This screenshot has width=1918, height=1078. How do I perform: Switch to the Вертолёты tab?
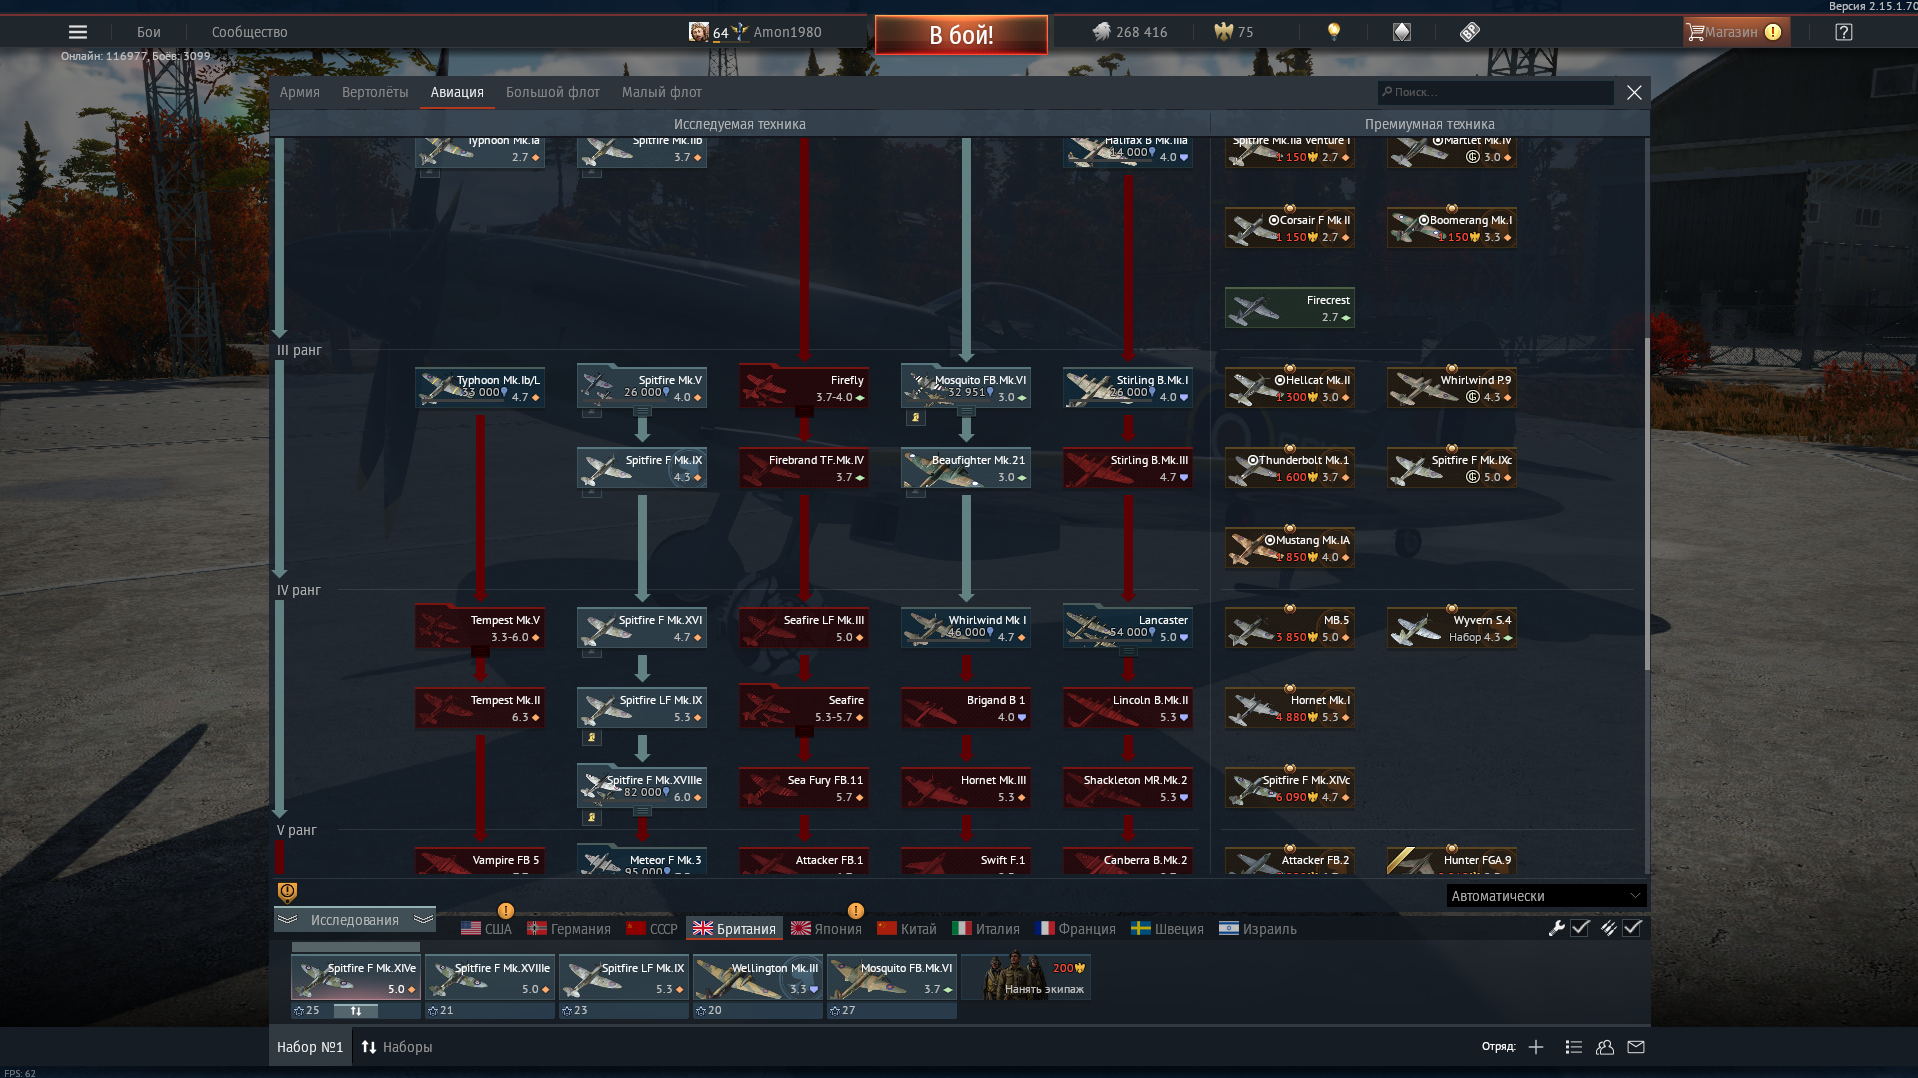(375, 92)
